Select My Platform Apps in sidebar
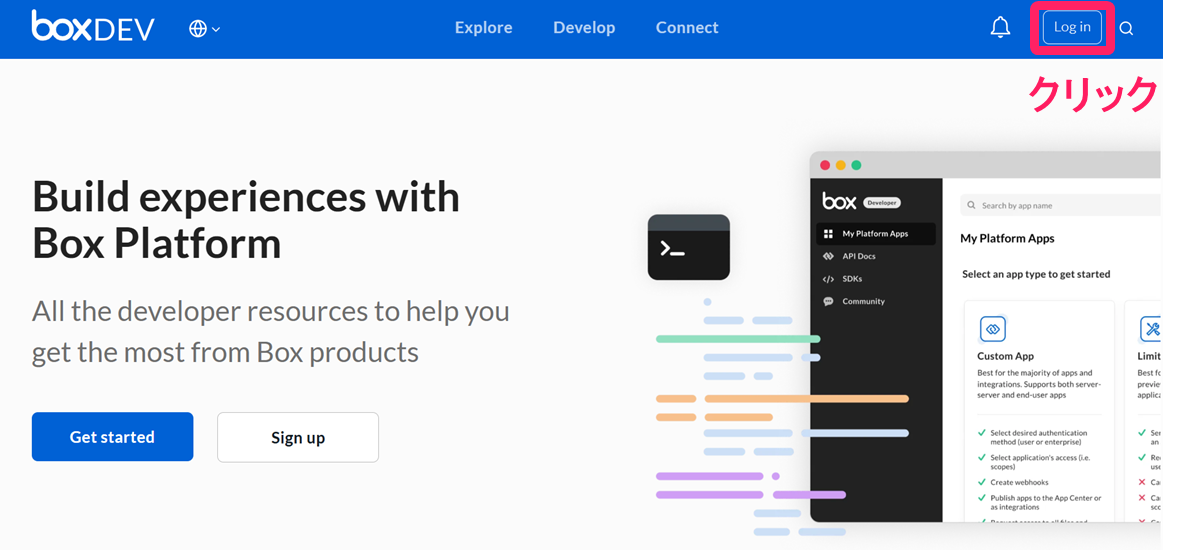1184x550 pixels. [875, 234]
